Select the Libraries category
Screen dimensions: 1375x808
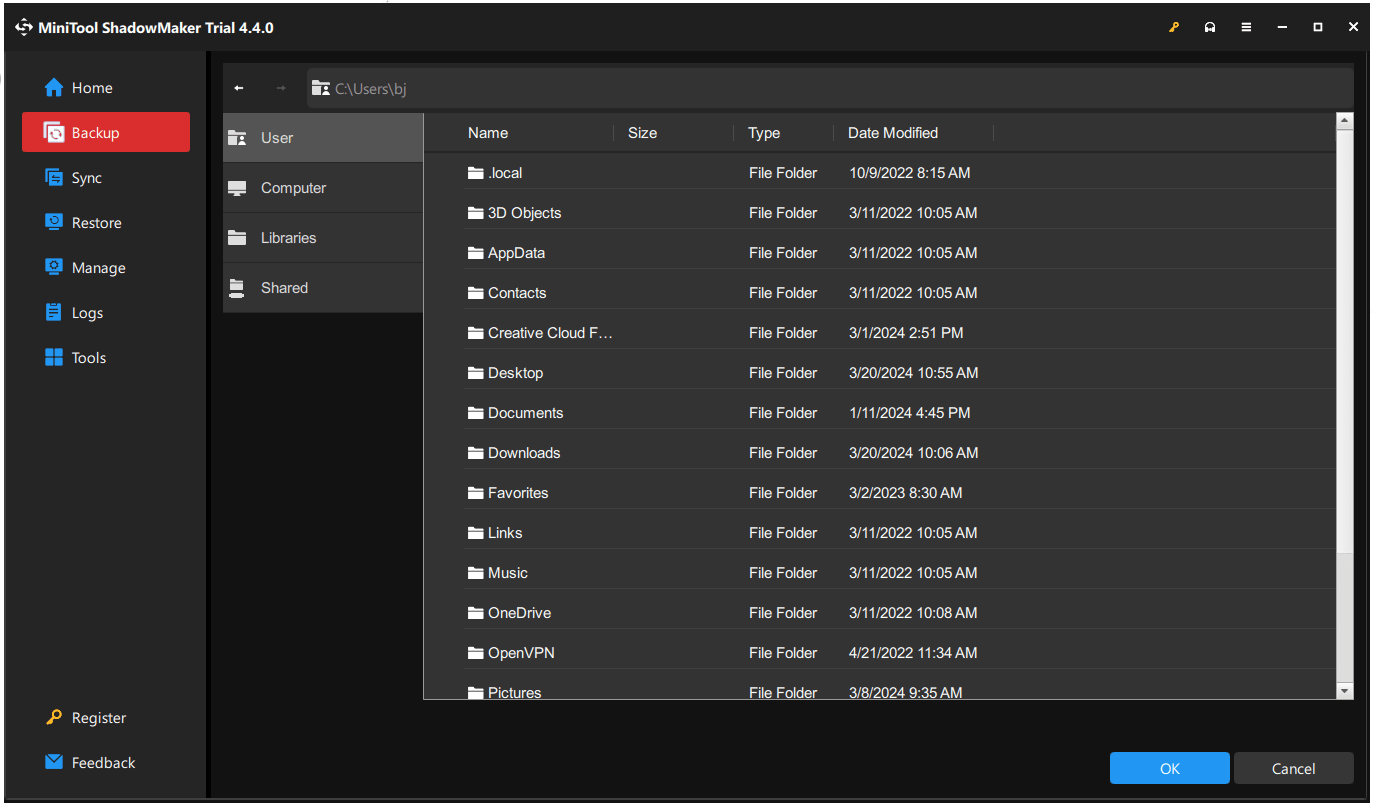click(289, 237)
